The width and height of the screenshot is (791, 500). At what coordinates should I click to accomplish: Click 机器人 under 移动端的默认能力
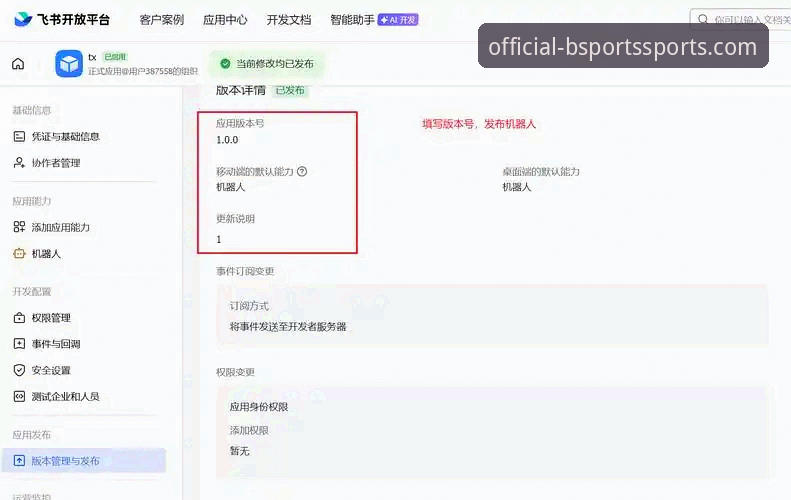pyautogui.click(x=231, y=187)
